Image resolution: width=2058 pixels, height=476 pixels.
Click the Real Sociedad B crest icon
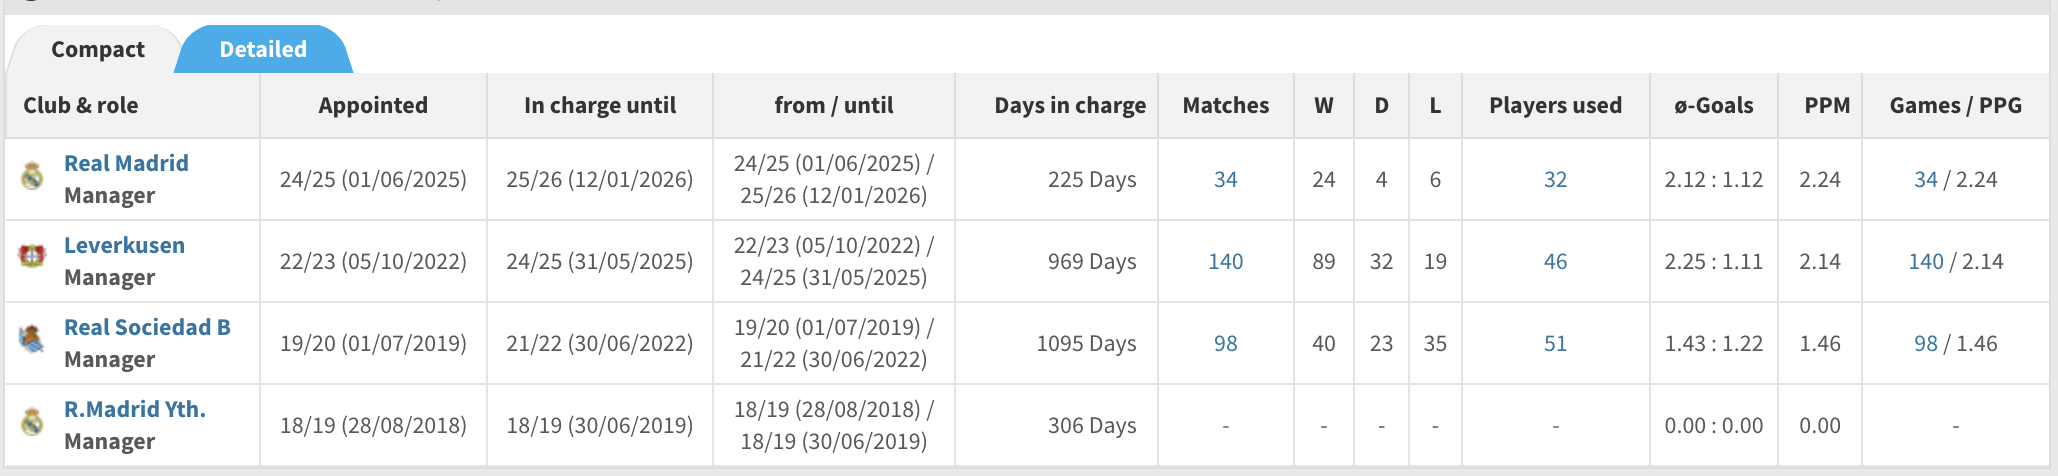click(32, 340)
